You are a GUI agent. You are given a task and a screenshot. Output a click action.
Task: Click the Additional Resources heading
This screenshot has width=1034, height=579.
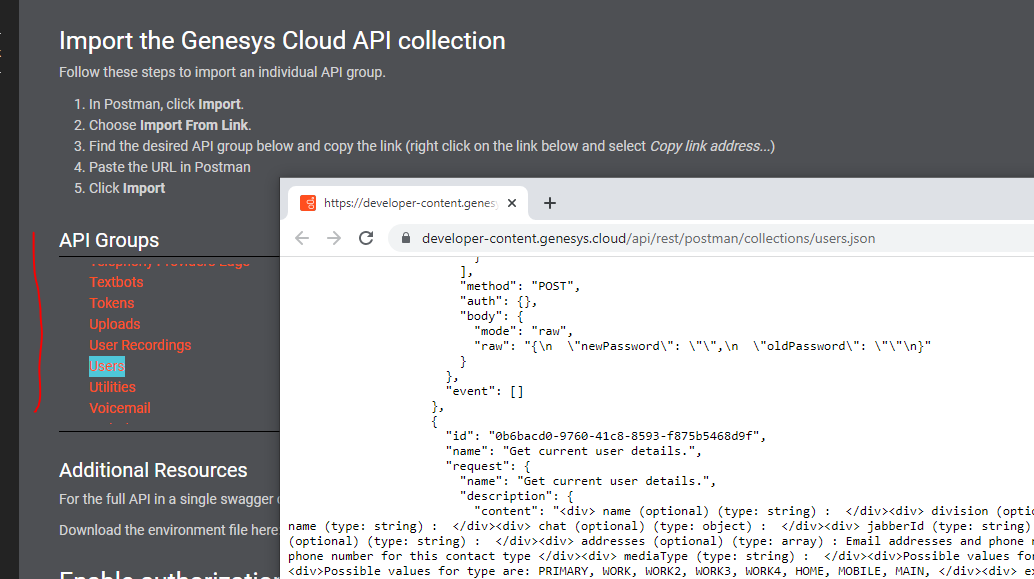[x=153, y=470]
